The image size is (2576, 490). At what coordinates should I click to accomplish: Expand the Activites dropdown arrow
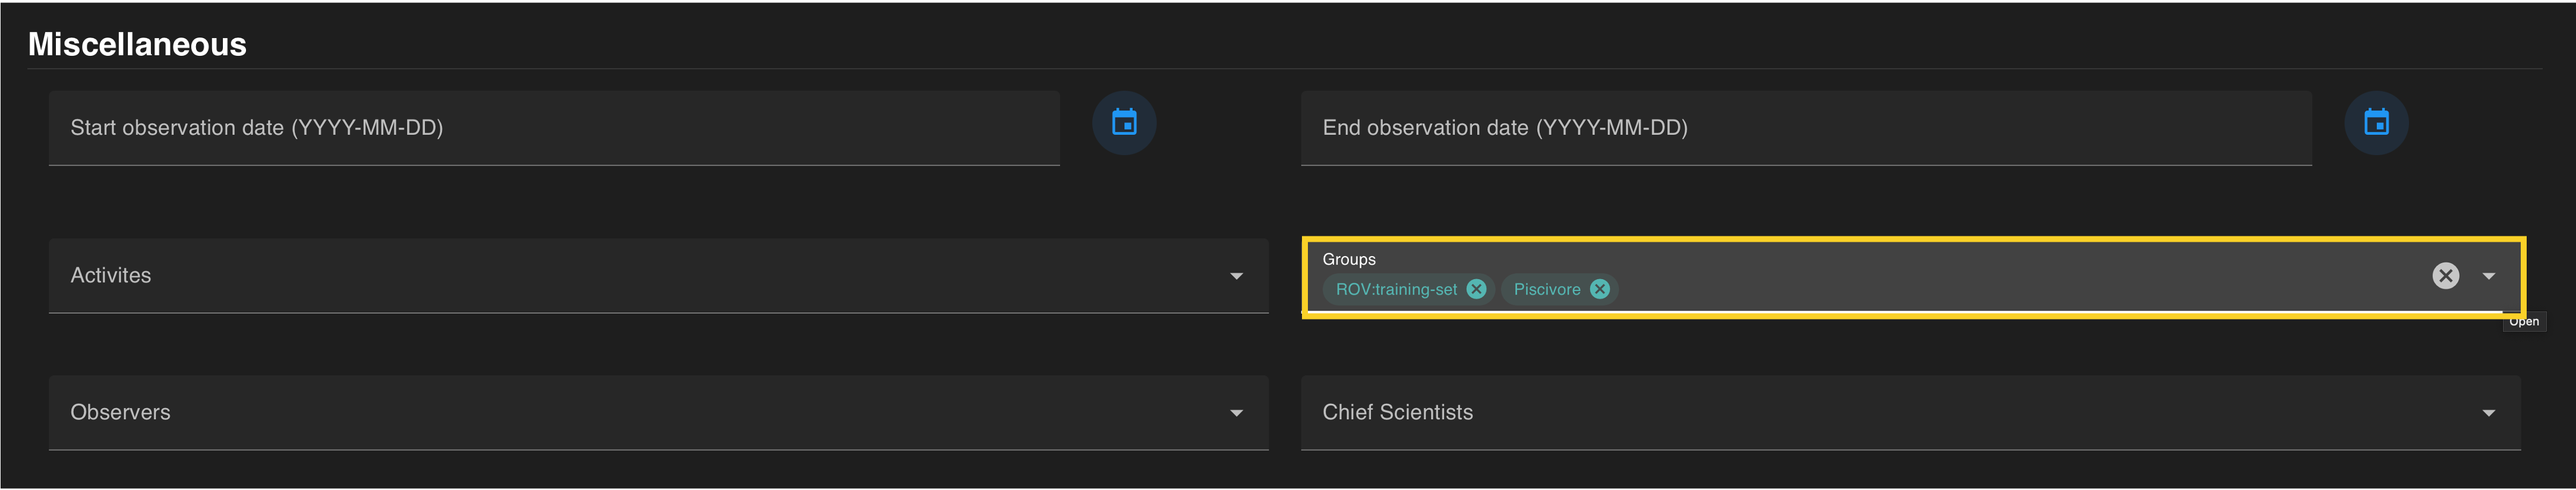pyautogui.click(x=1236, y=276)
